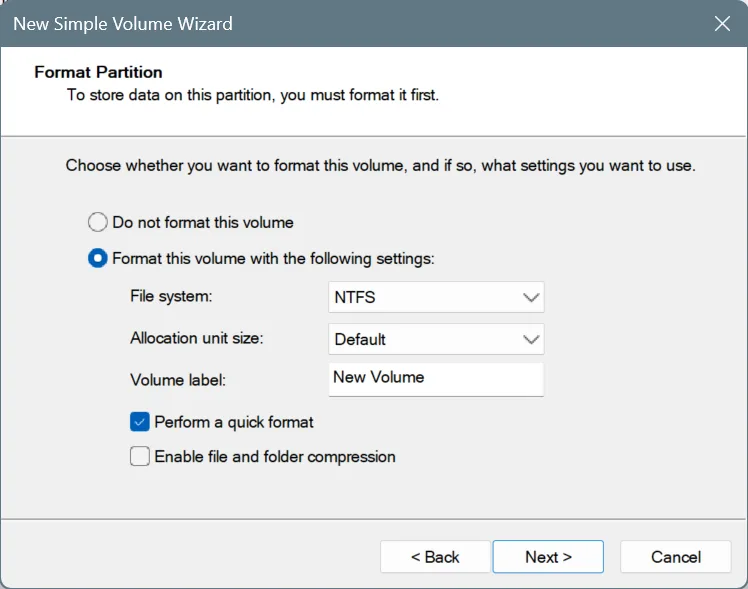Select the Do not format this volume radio button
The image size is (748, 589).
point(97,222)
